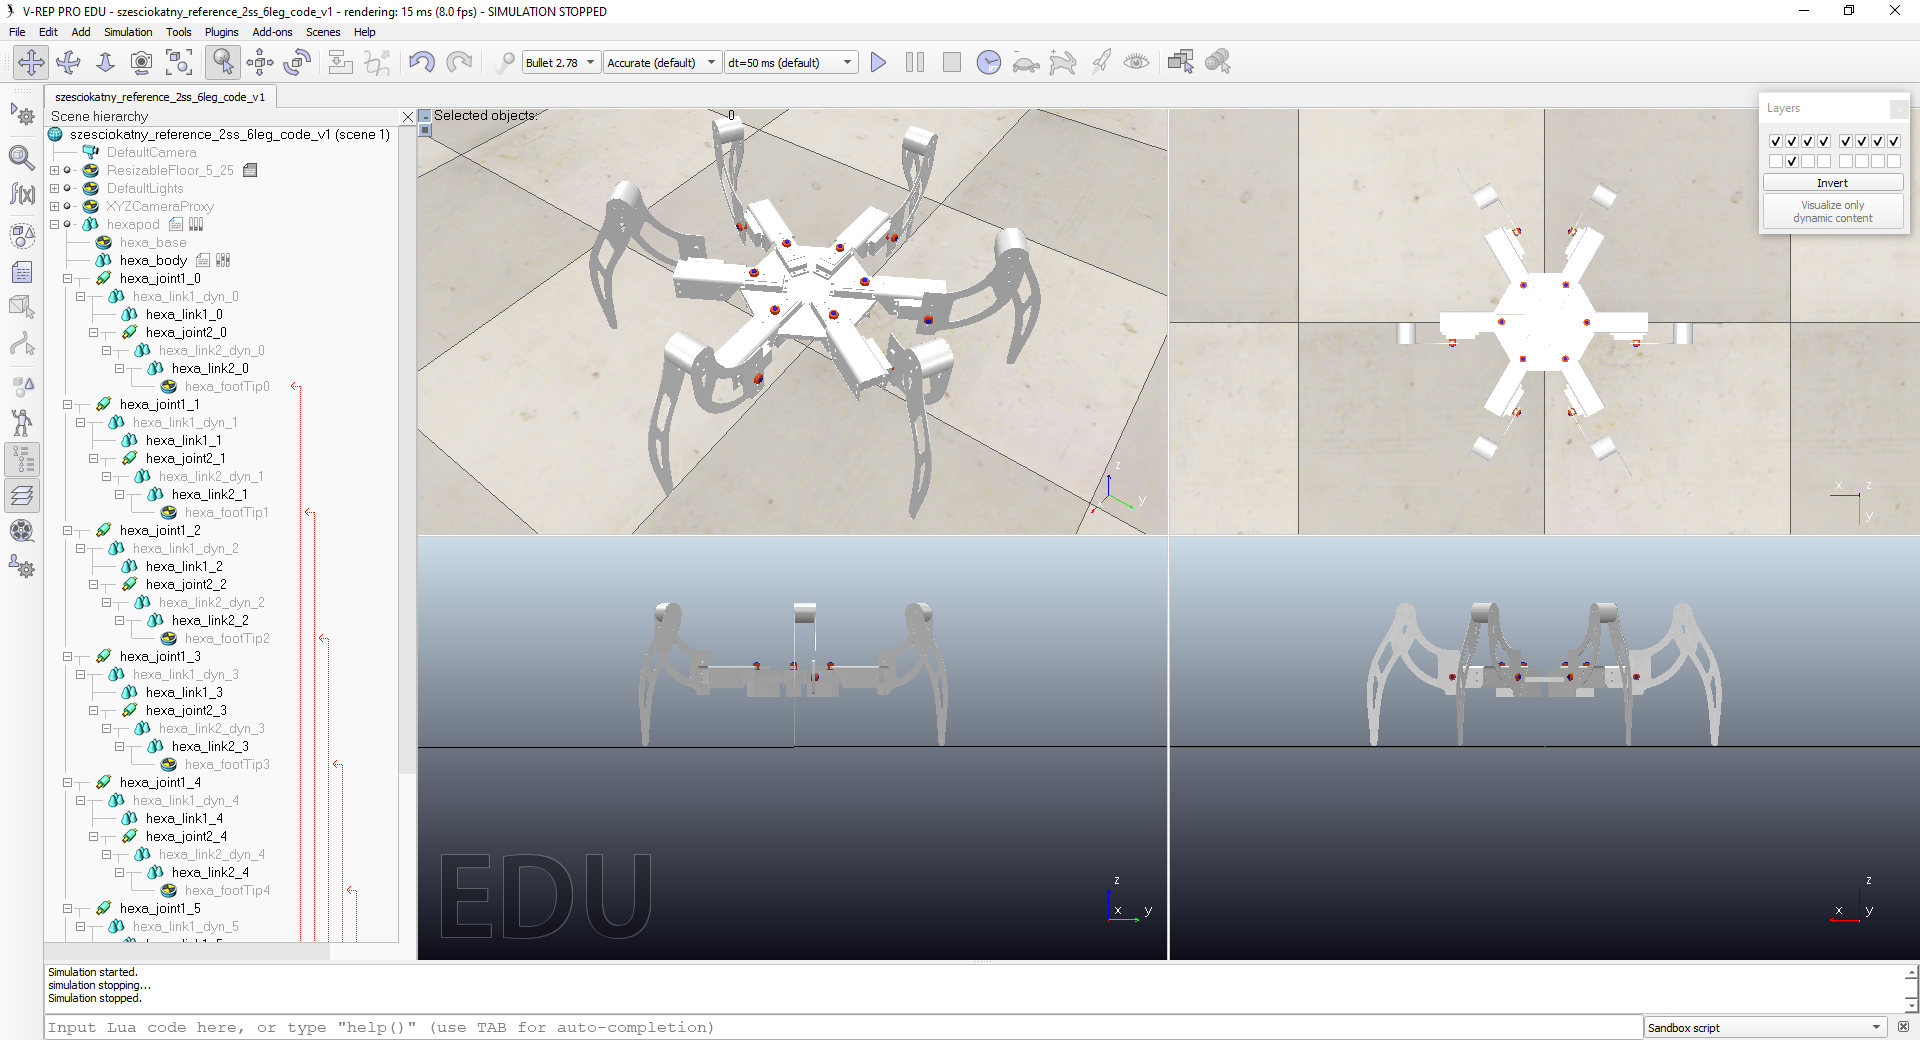Open the scripts dialog icon

pos(22,271)
